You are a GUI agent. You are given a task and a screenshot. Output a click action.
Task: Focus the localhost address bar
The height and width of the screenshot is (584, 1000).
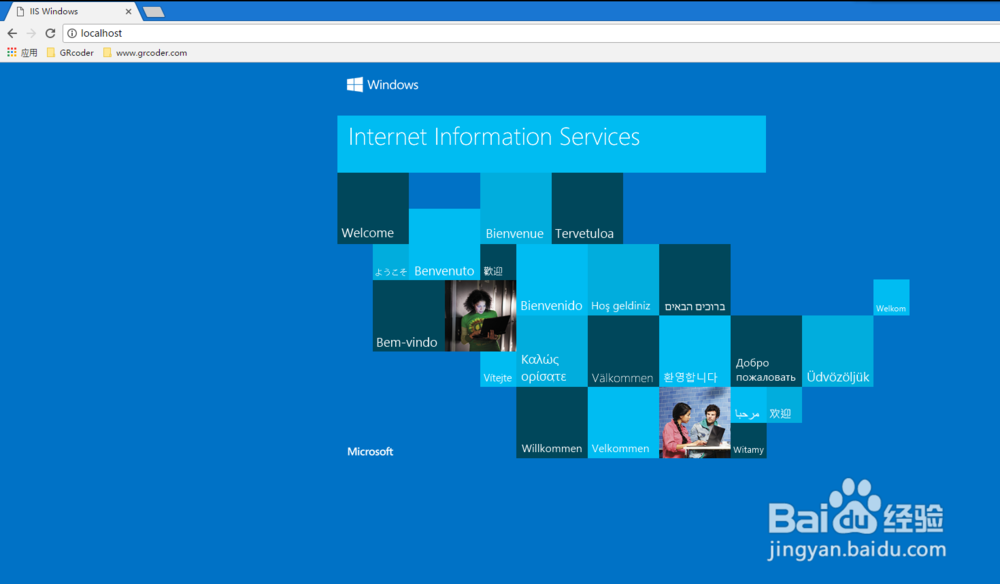[531, 33]
